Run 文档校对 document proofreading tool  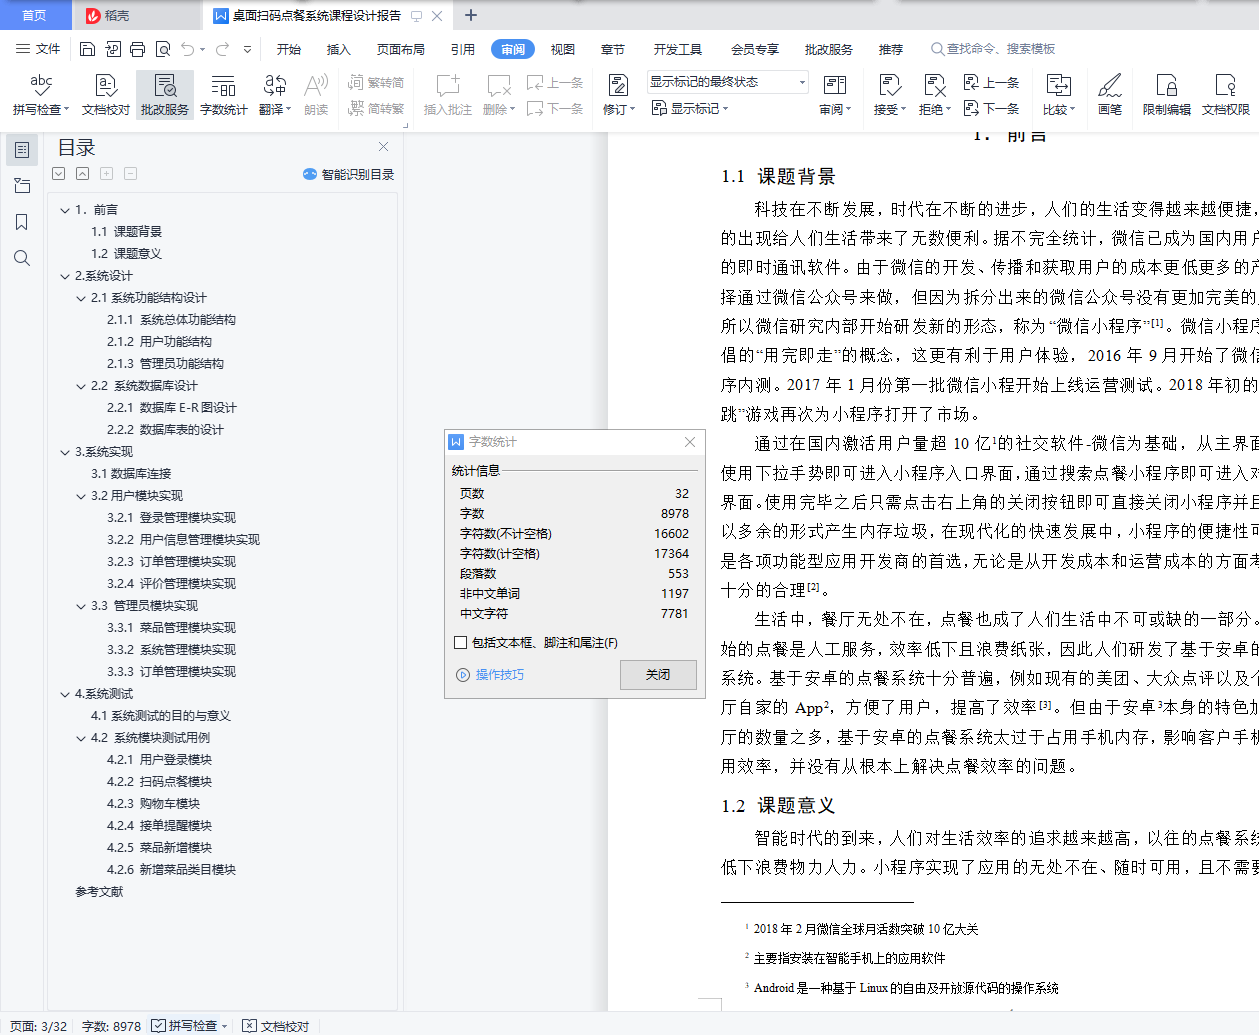tap(105, 95)
